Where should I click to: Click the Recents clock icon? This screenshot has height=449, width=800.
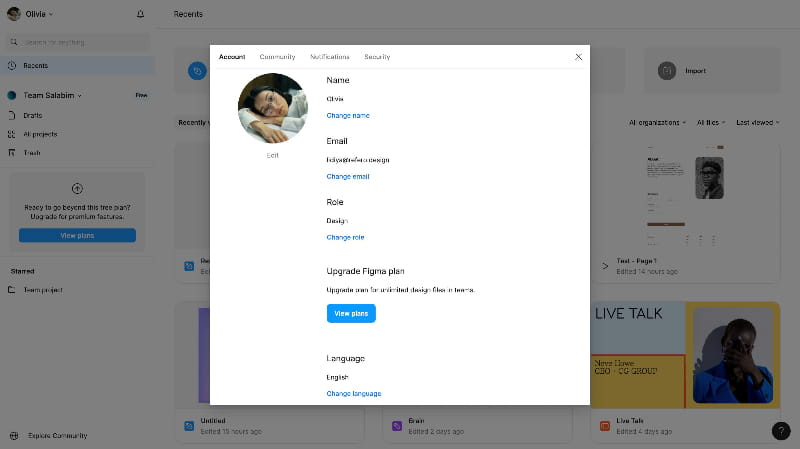[x=12, y=66]
